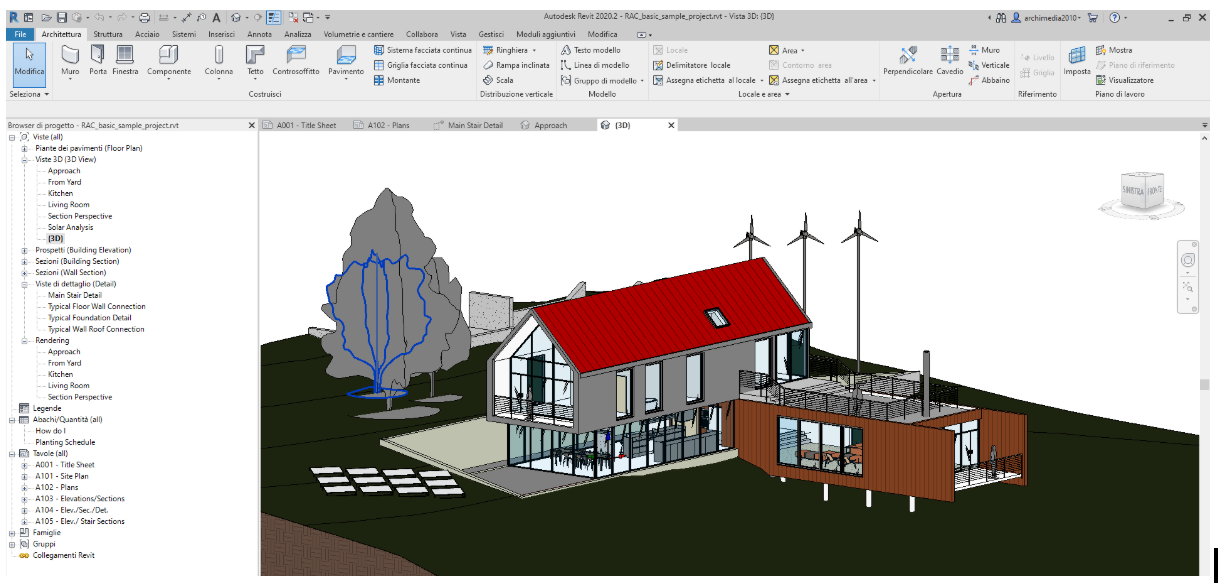Open the help question mark icon

click(x=1113, y=18)
